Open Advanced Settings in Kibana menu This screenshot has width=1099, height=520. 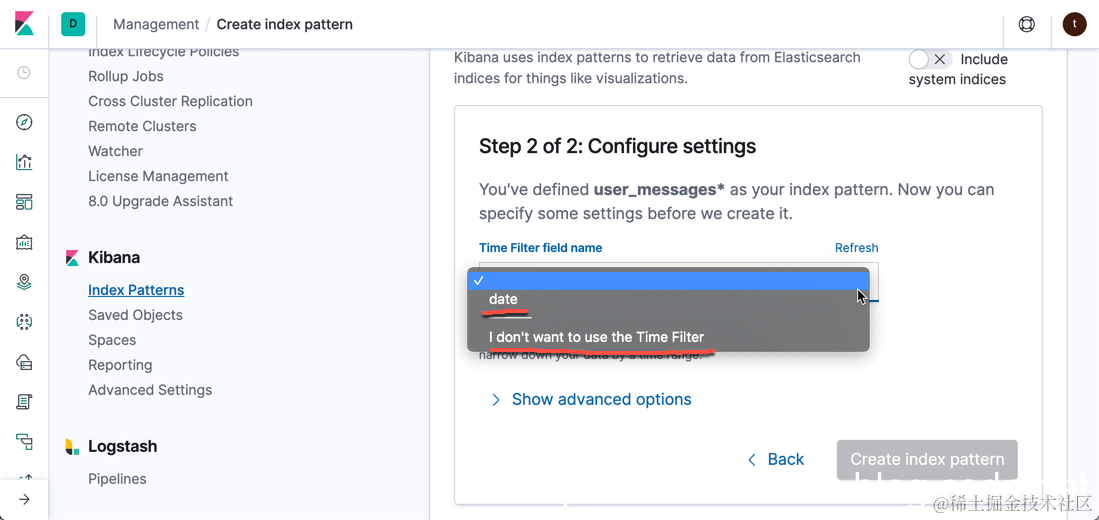150,390
